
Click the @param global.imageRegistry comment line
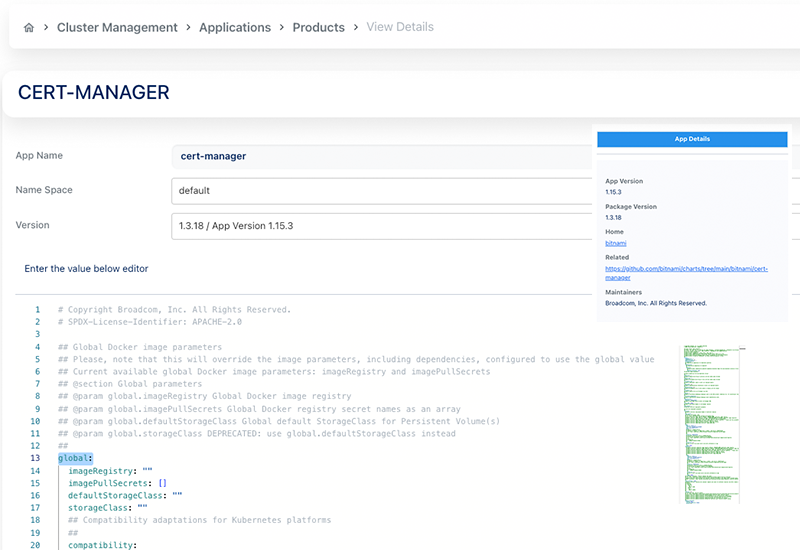click(205, 396)
